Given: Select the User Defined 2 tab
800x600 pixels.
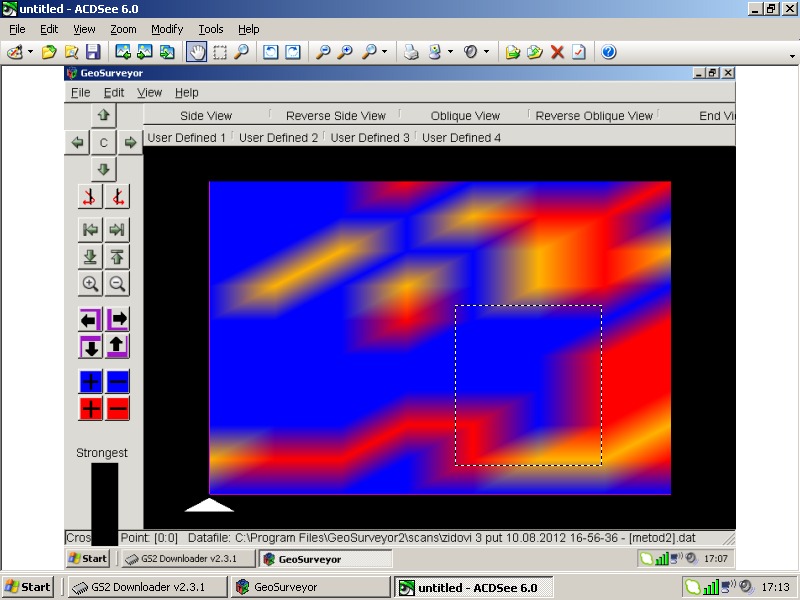Looking at the screenshot, I should (x=278, y=138).
